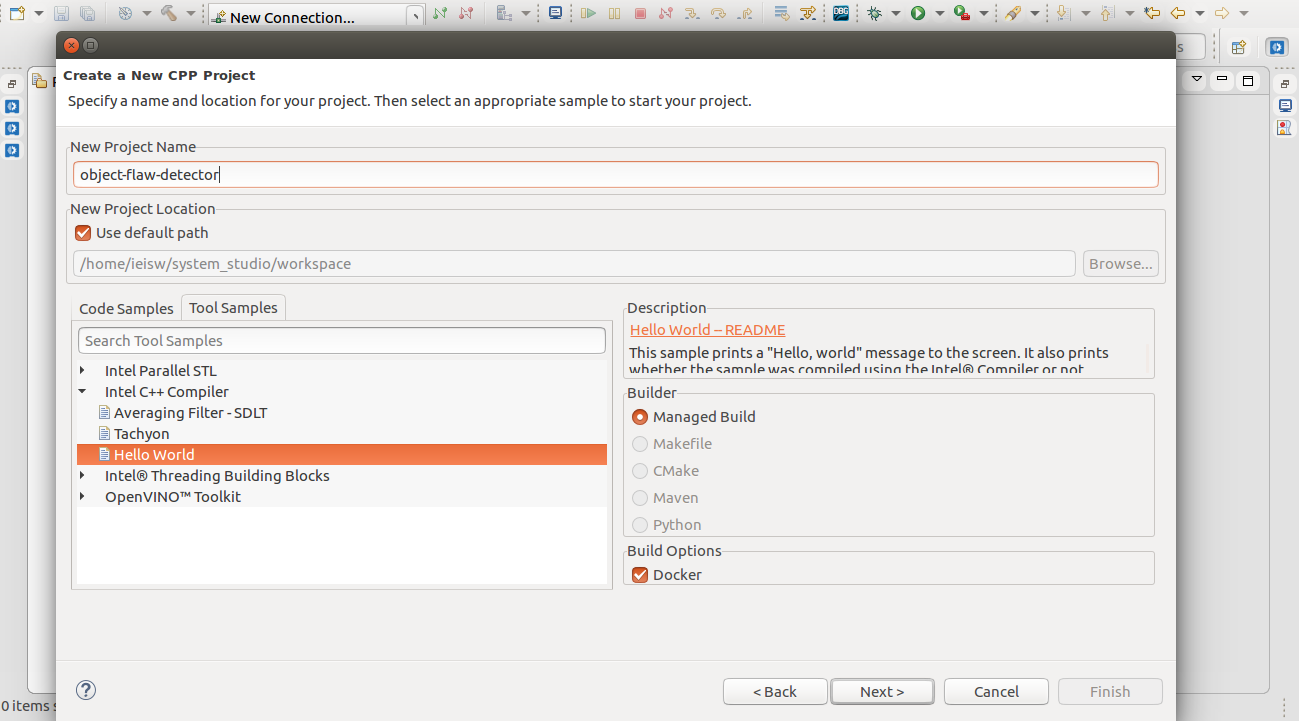Open the Run button dropdown arrow
This screenshot has height=721, width=1299.
(938, 14)
